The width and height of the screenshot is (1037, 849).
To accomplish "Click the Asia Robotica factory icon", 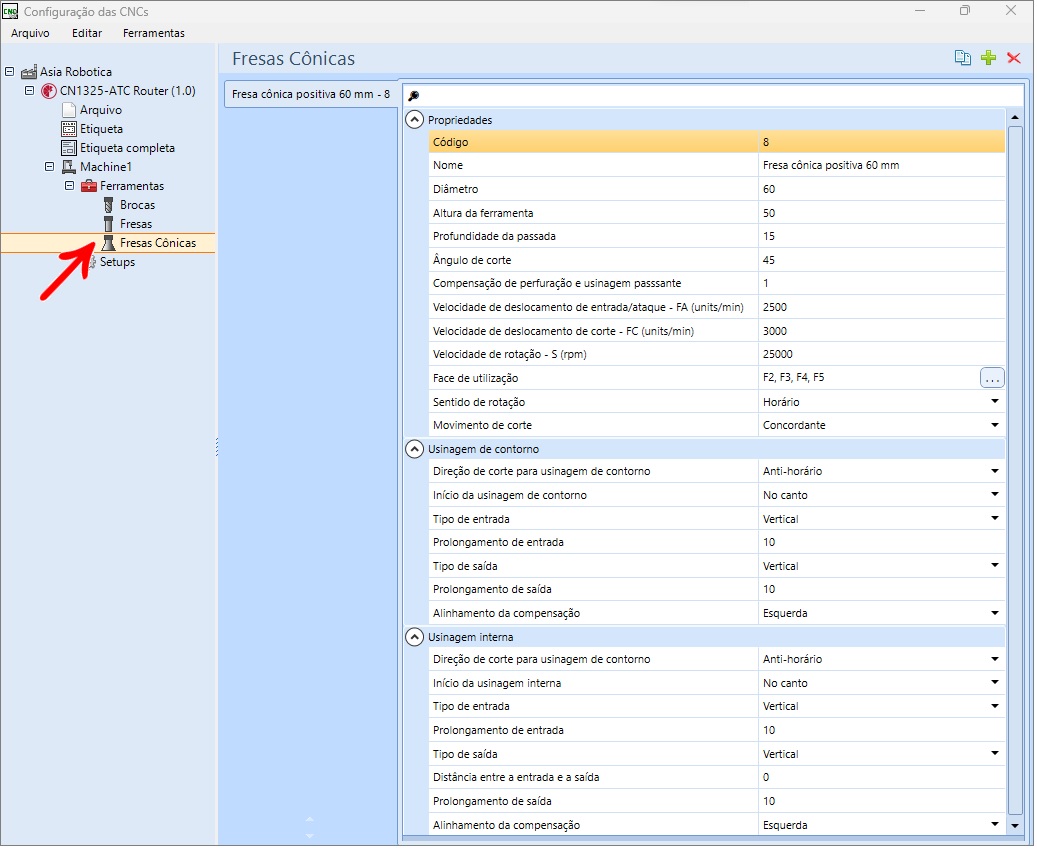I will click(28, 72).
